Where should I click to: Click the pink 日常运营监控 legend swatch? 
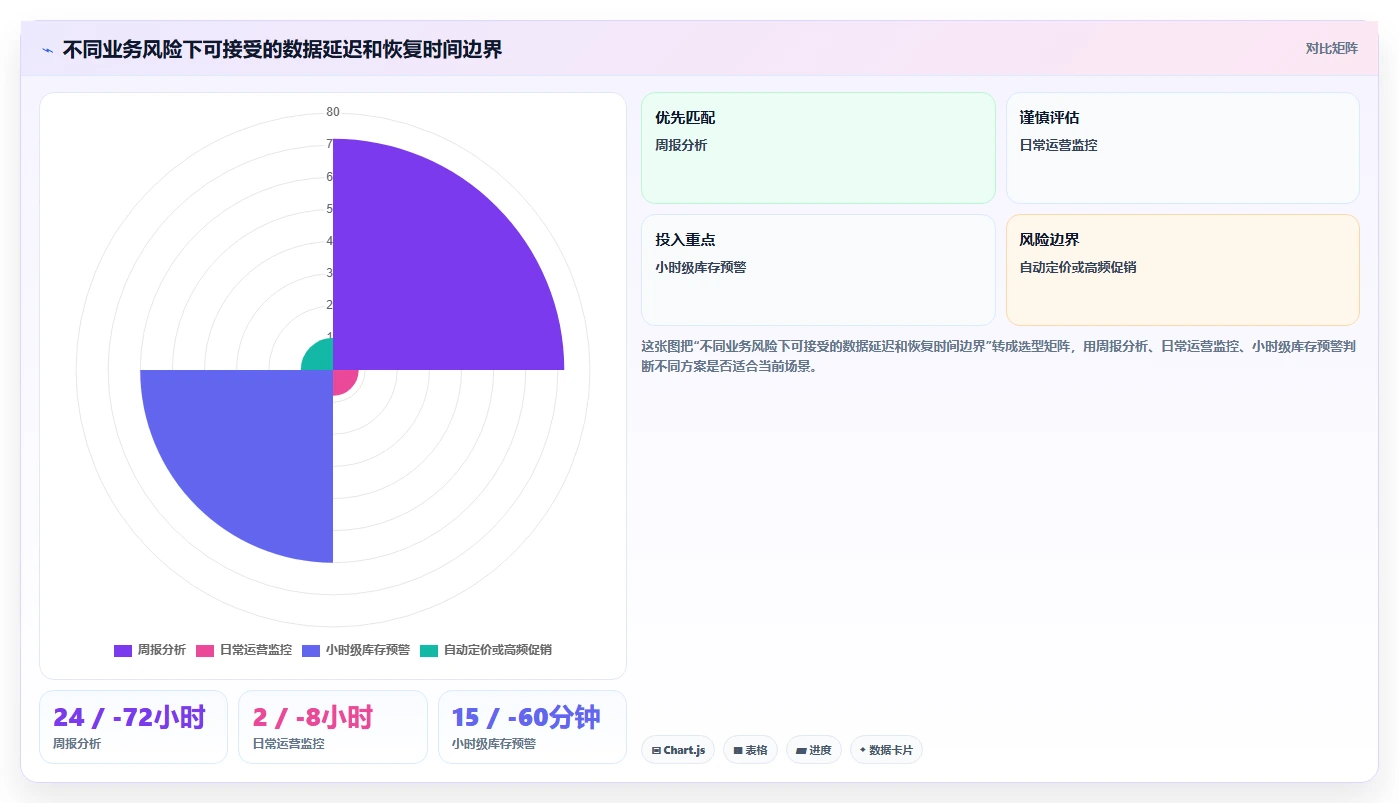coord(205,650)
